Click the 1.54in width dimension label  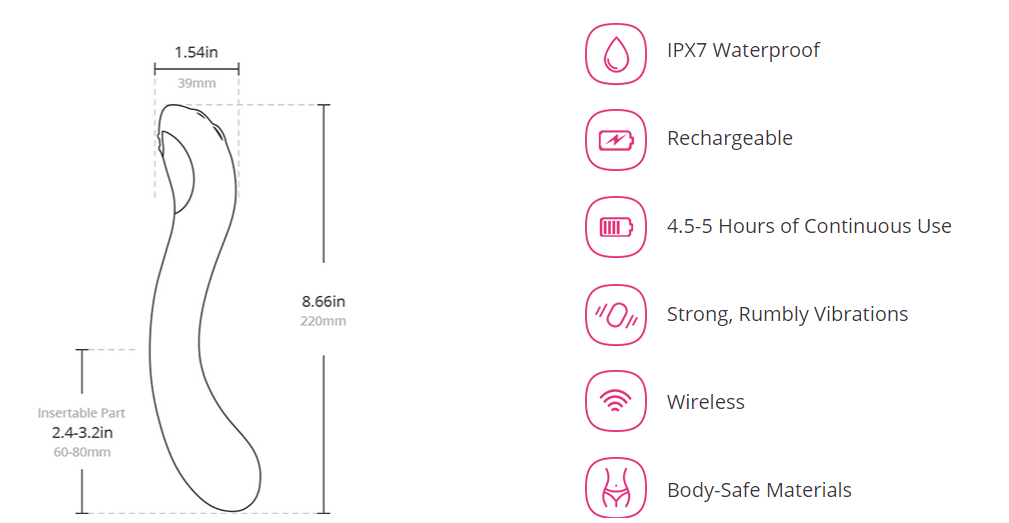click(196, 51)
